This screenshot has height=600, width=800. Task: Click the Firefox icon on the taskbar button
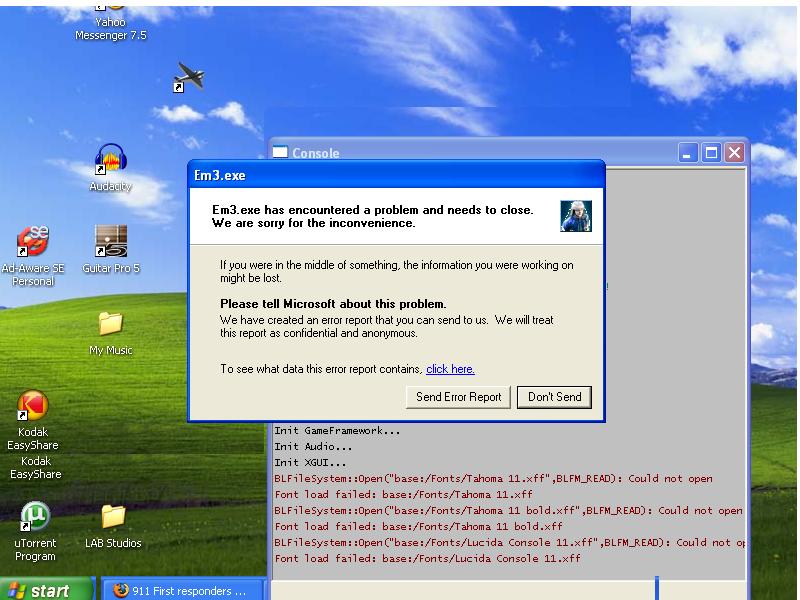tap(120, 590)
